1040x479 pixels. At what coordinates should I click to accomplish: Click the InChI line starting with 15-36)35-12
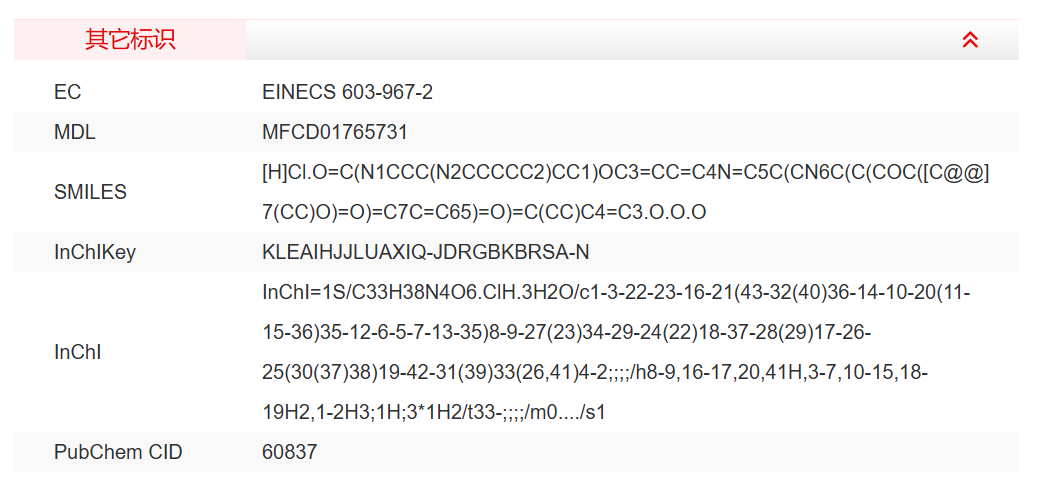pyautogui.click(x=569, y=332)
